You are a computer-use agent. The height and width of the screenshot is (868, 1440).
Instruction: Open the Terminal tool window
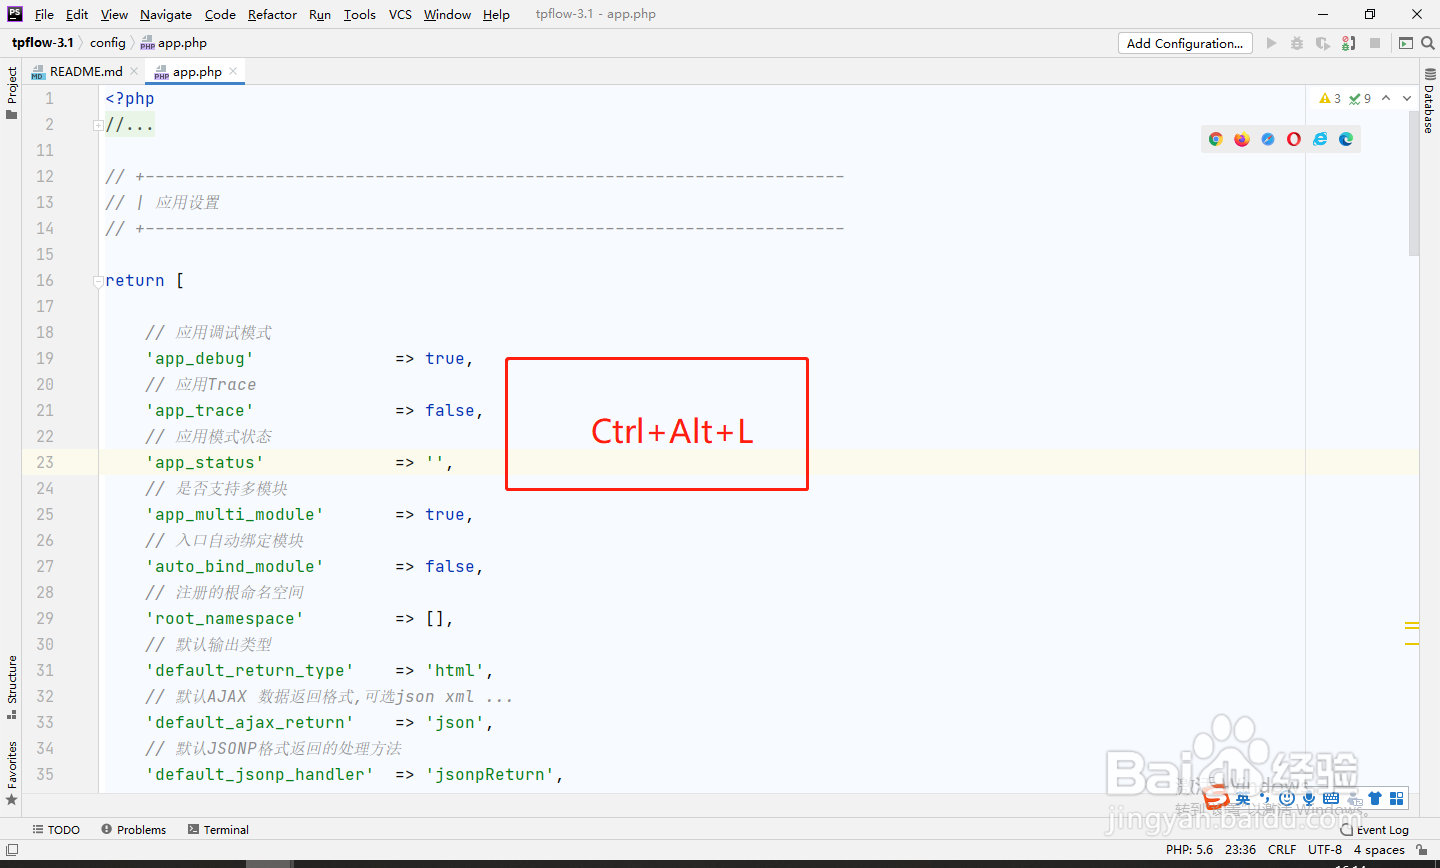tap(219, 830)
